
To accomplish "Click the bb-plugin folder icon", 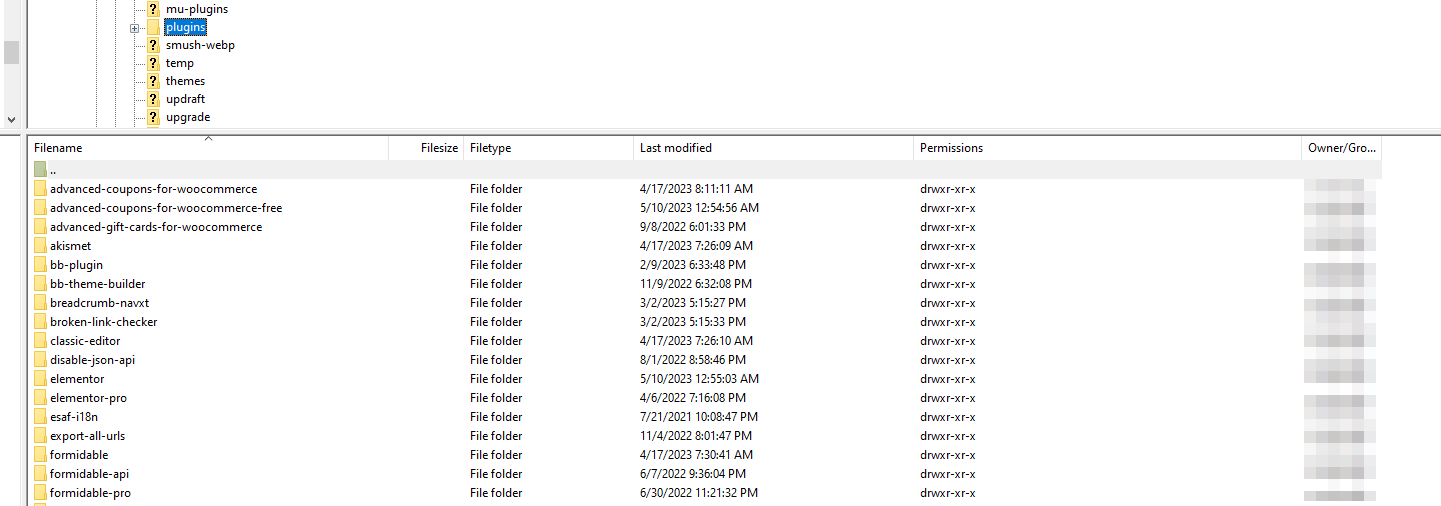I will coord(40,265).
